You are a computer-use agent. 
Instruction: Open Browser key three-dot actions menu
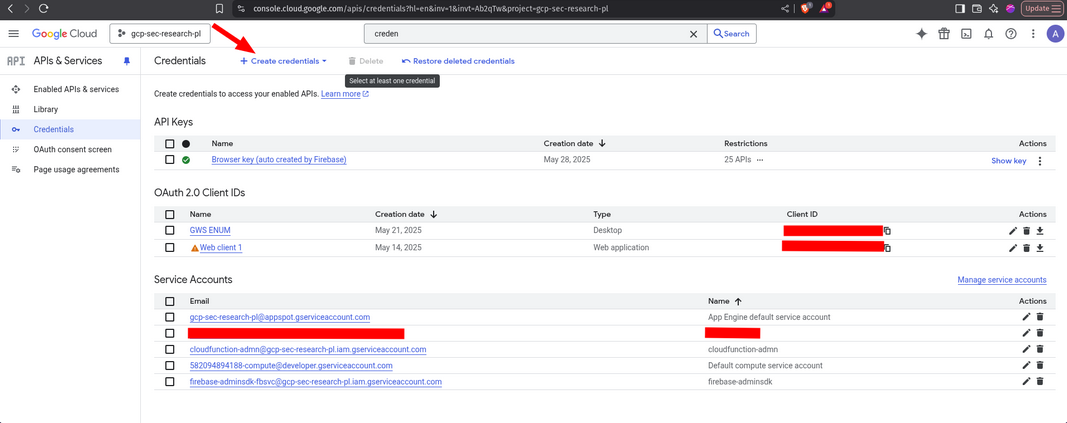[x=1039, y=161]
